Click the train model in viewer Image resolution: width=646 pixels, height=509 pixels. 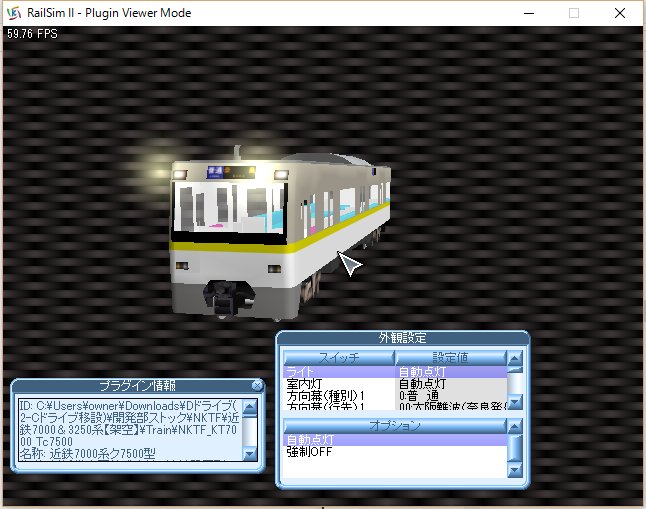(x=280, y=235)
